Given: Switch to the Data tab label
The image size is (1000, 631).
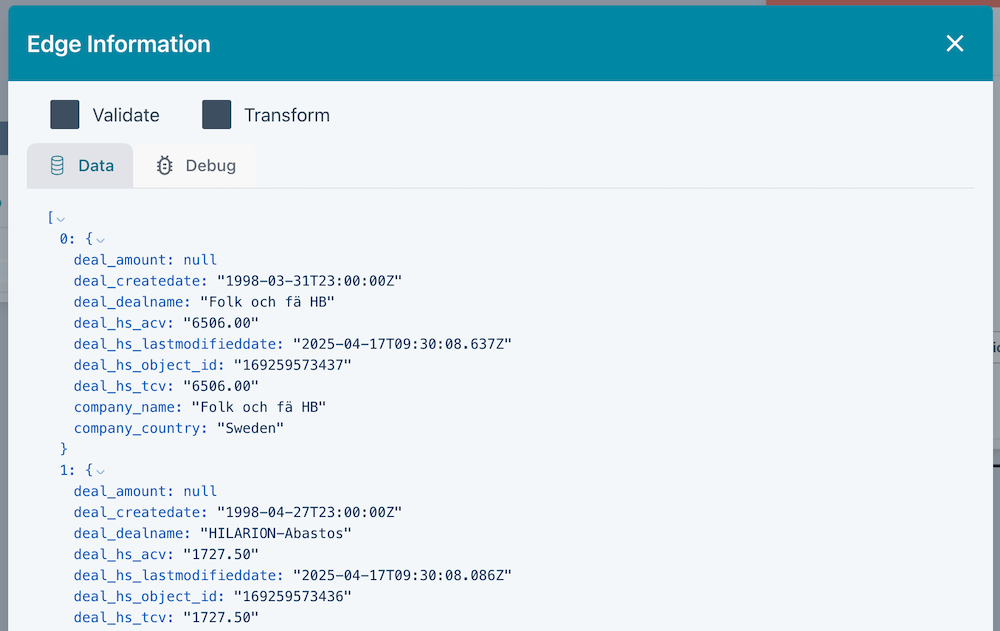Looking at the screenshot, I should (x=96, y=166).
